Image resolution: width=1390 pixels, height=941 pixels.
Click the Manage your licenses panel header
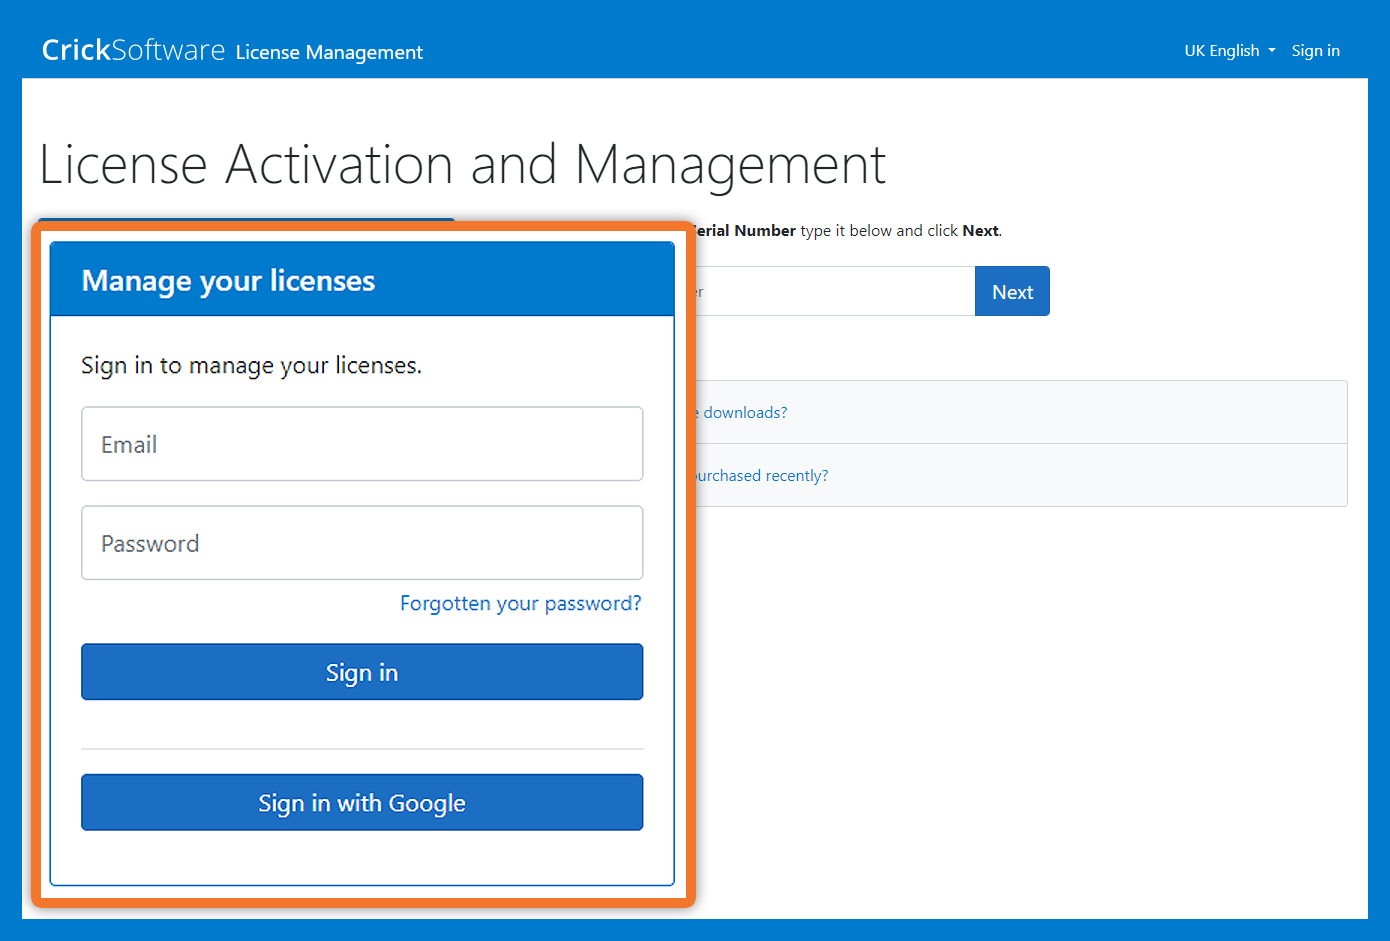coord(362,281)
